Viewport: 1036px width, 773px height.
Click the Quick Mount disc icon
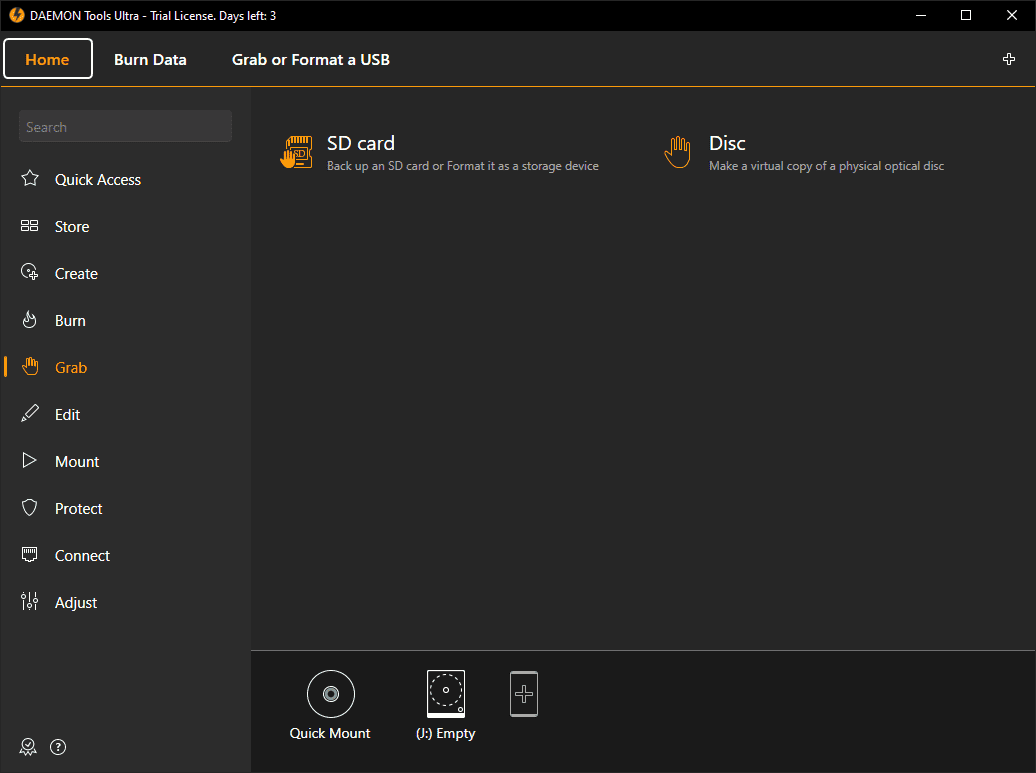(331, 694)
